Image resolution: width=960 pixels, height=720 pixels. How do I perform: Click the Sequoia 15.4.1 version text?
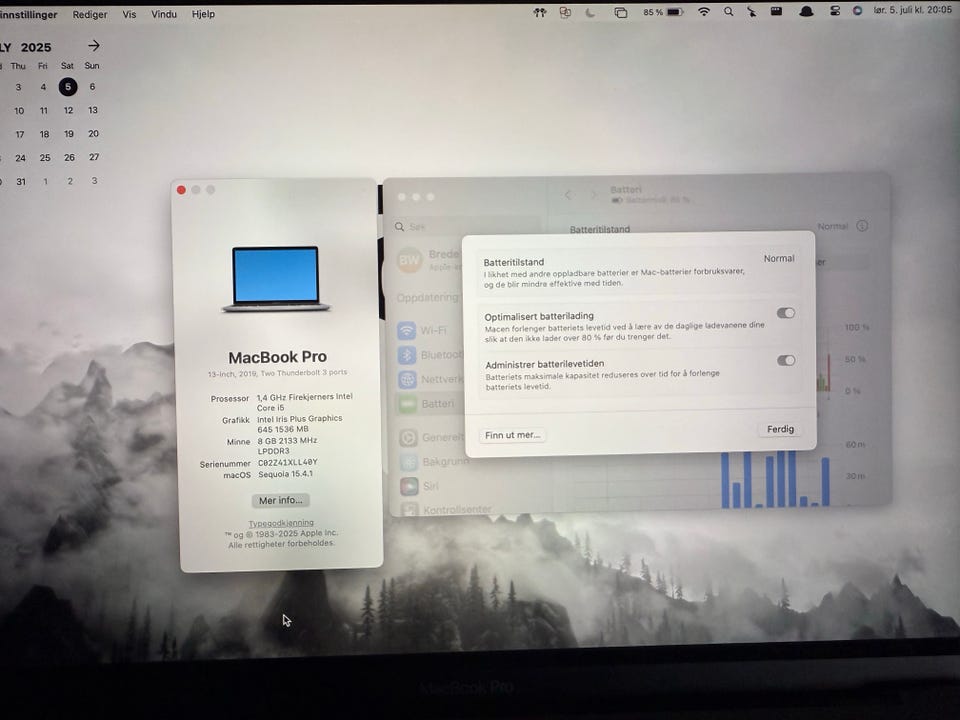click(285, 474)
